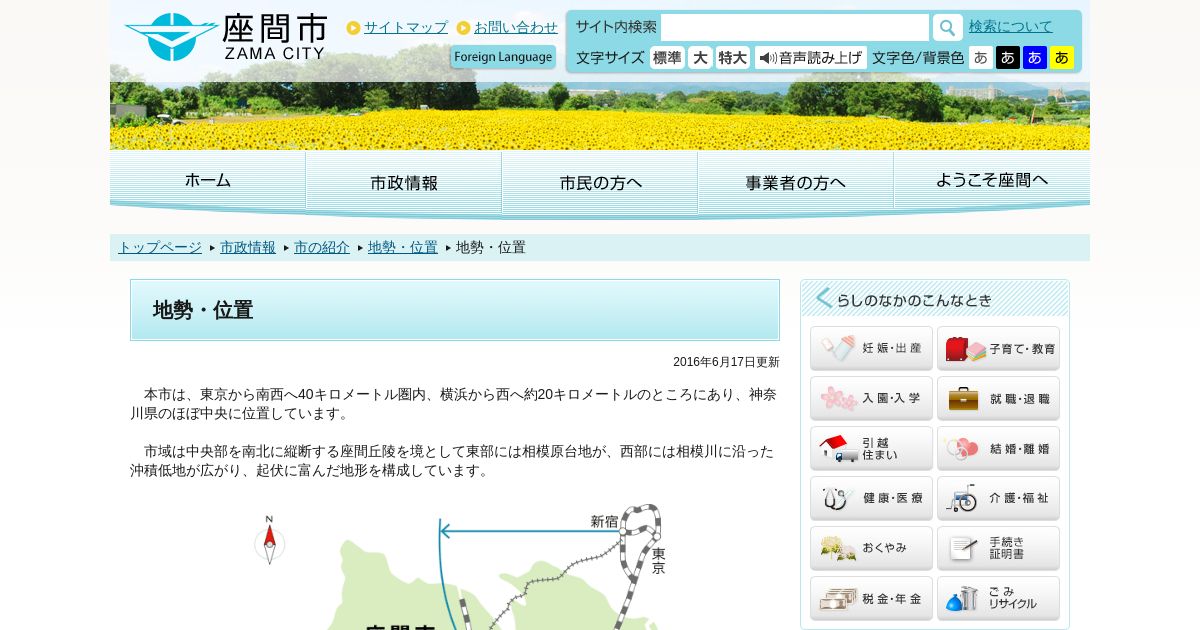Image resolution: width=1200 pixels, height=630 pixels.
Task: Select black background color swatch
Action: (1008, 58)
